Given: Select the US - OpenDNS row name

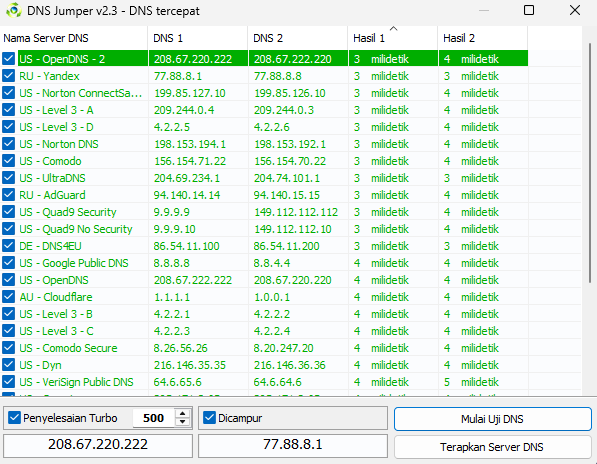Looking at the screenshot, I should pyautogui.click(x=54, y=280).
